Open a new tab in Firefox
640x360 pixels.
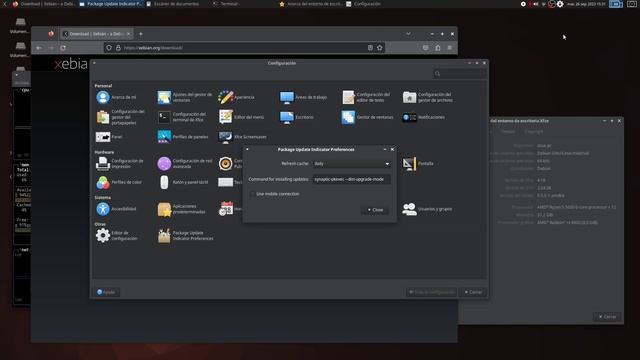(141, 34)
